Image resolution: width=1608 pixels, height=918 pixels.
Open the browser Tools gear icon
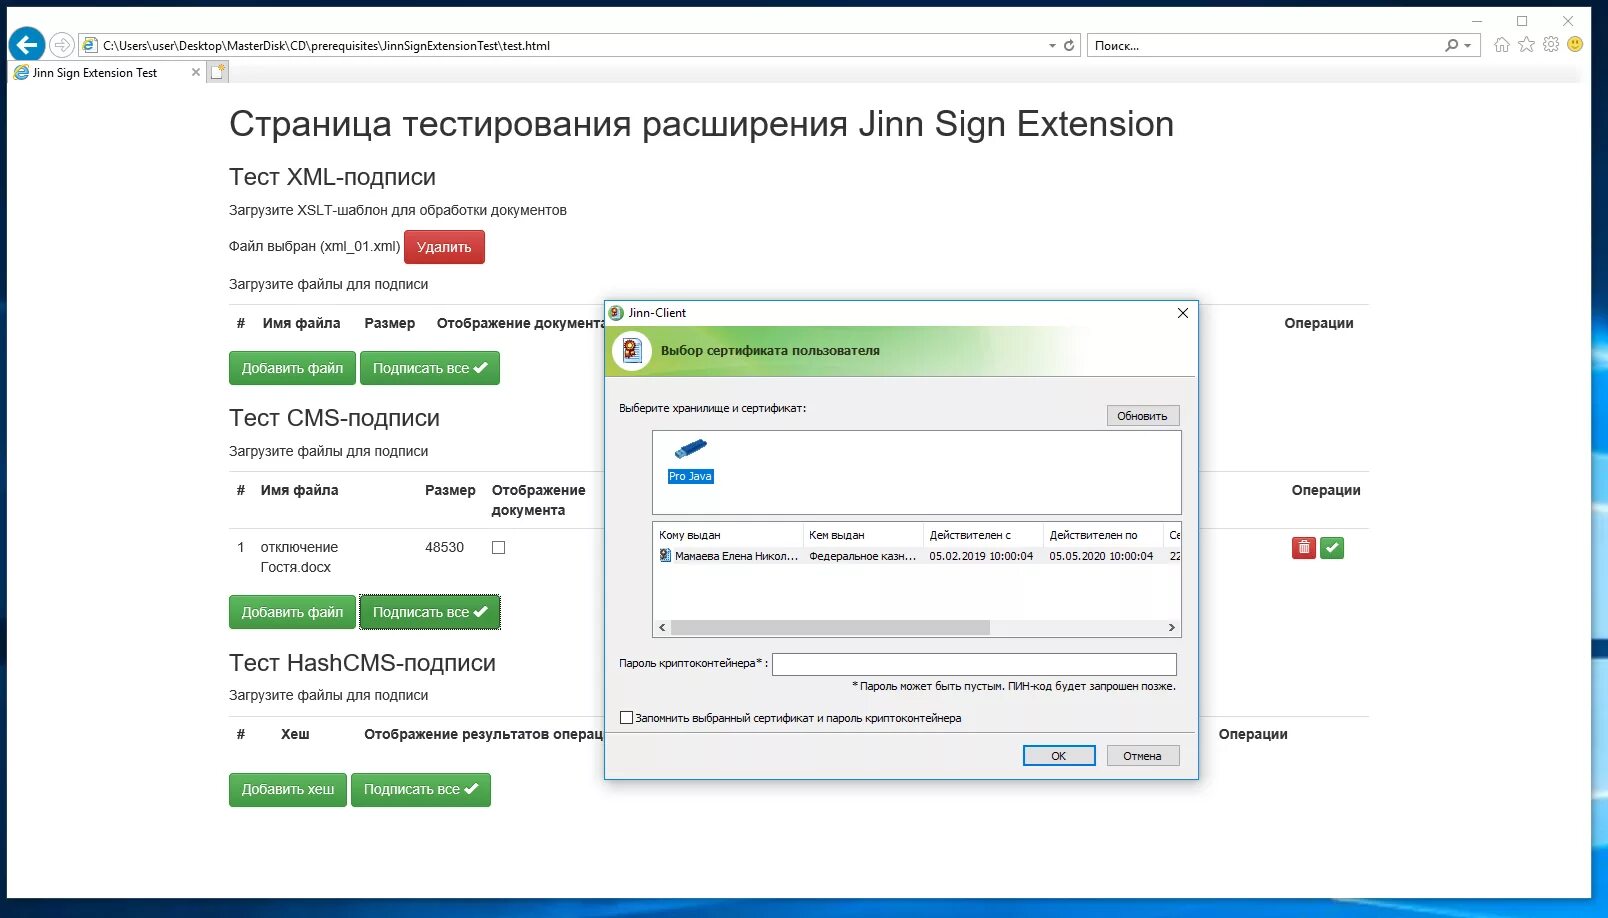coord(1551,45)
